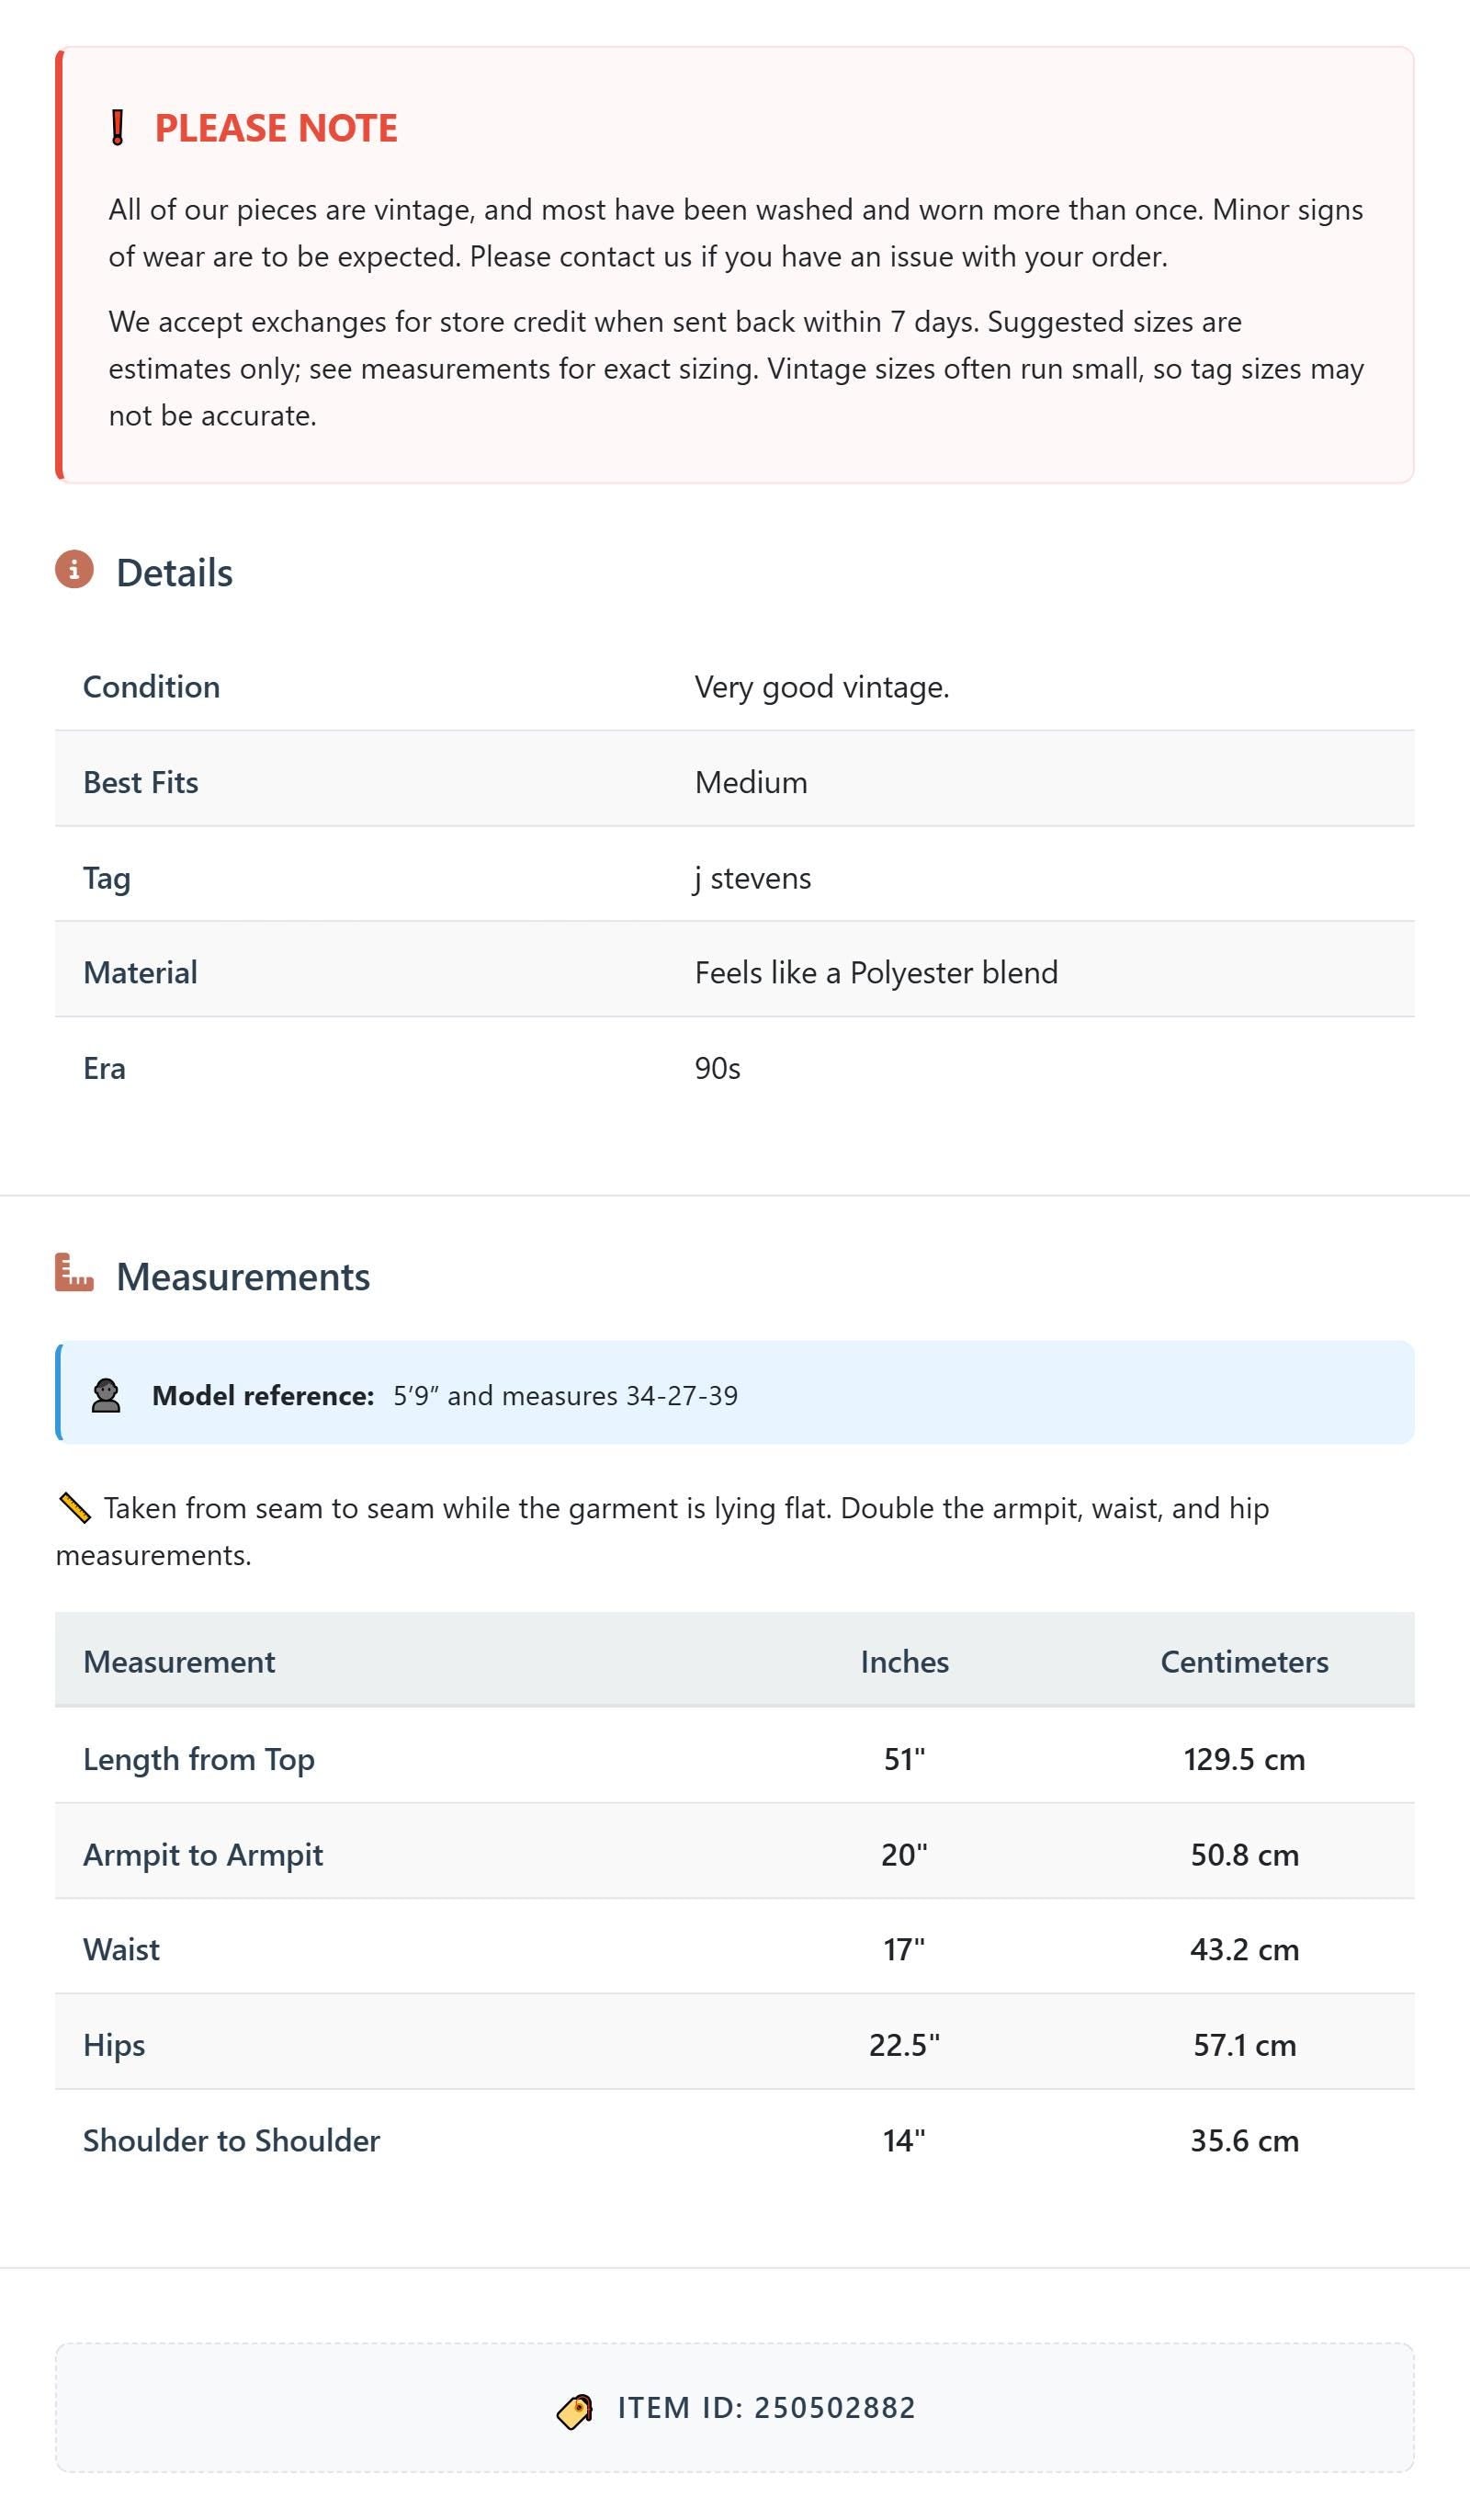
Task: Click the Centimeters column header
Action: [x=1244, y=1661]
